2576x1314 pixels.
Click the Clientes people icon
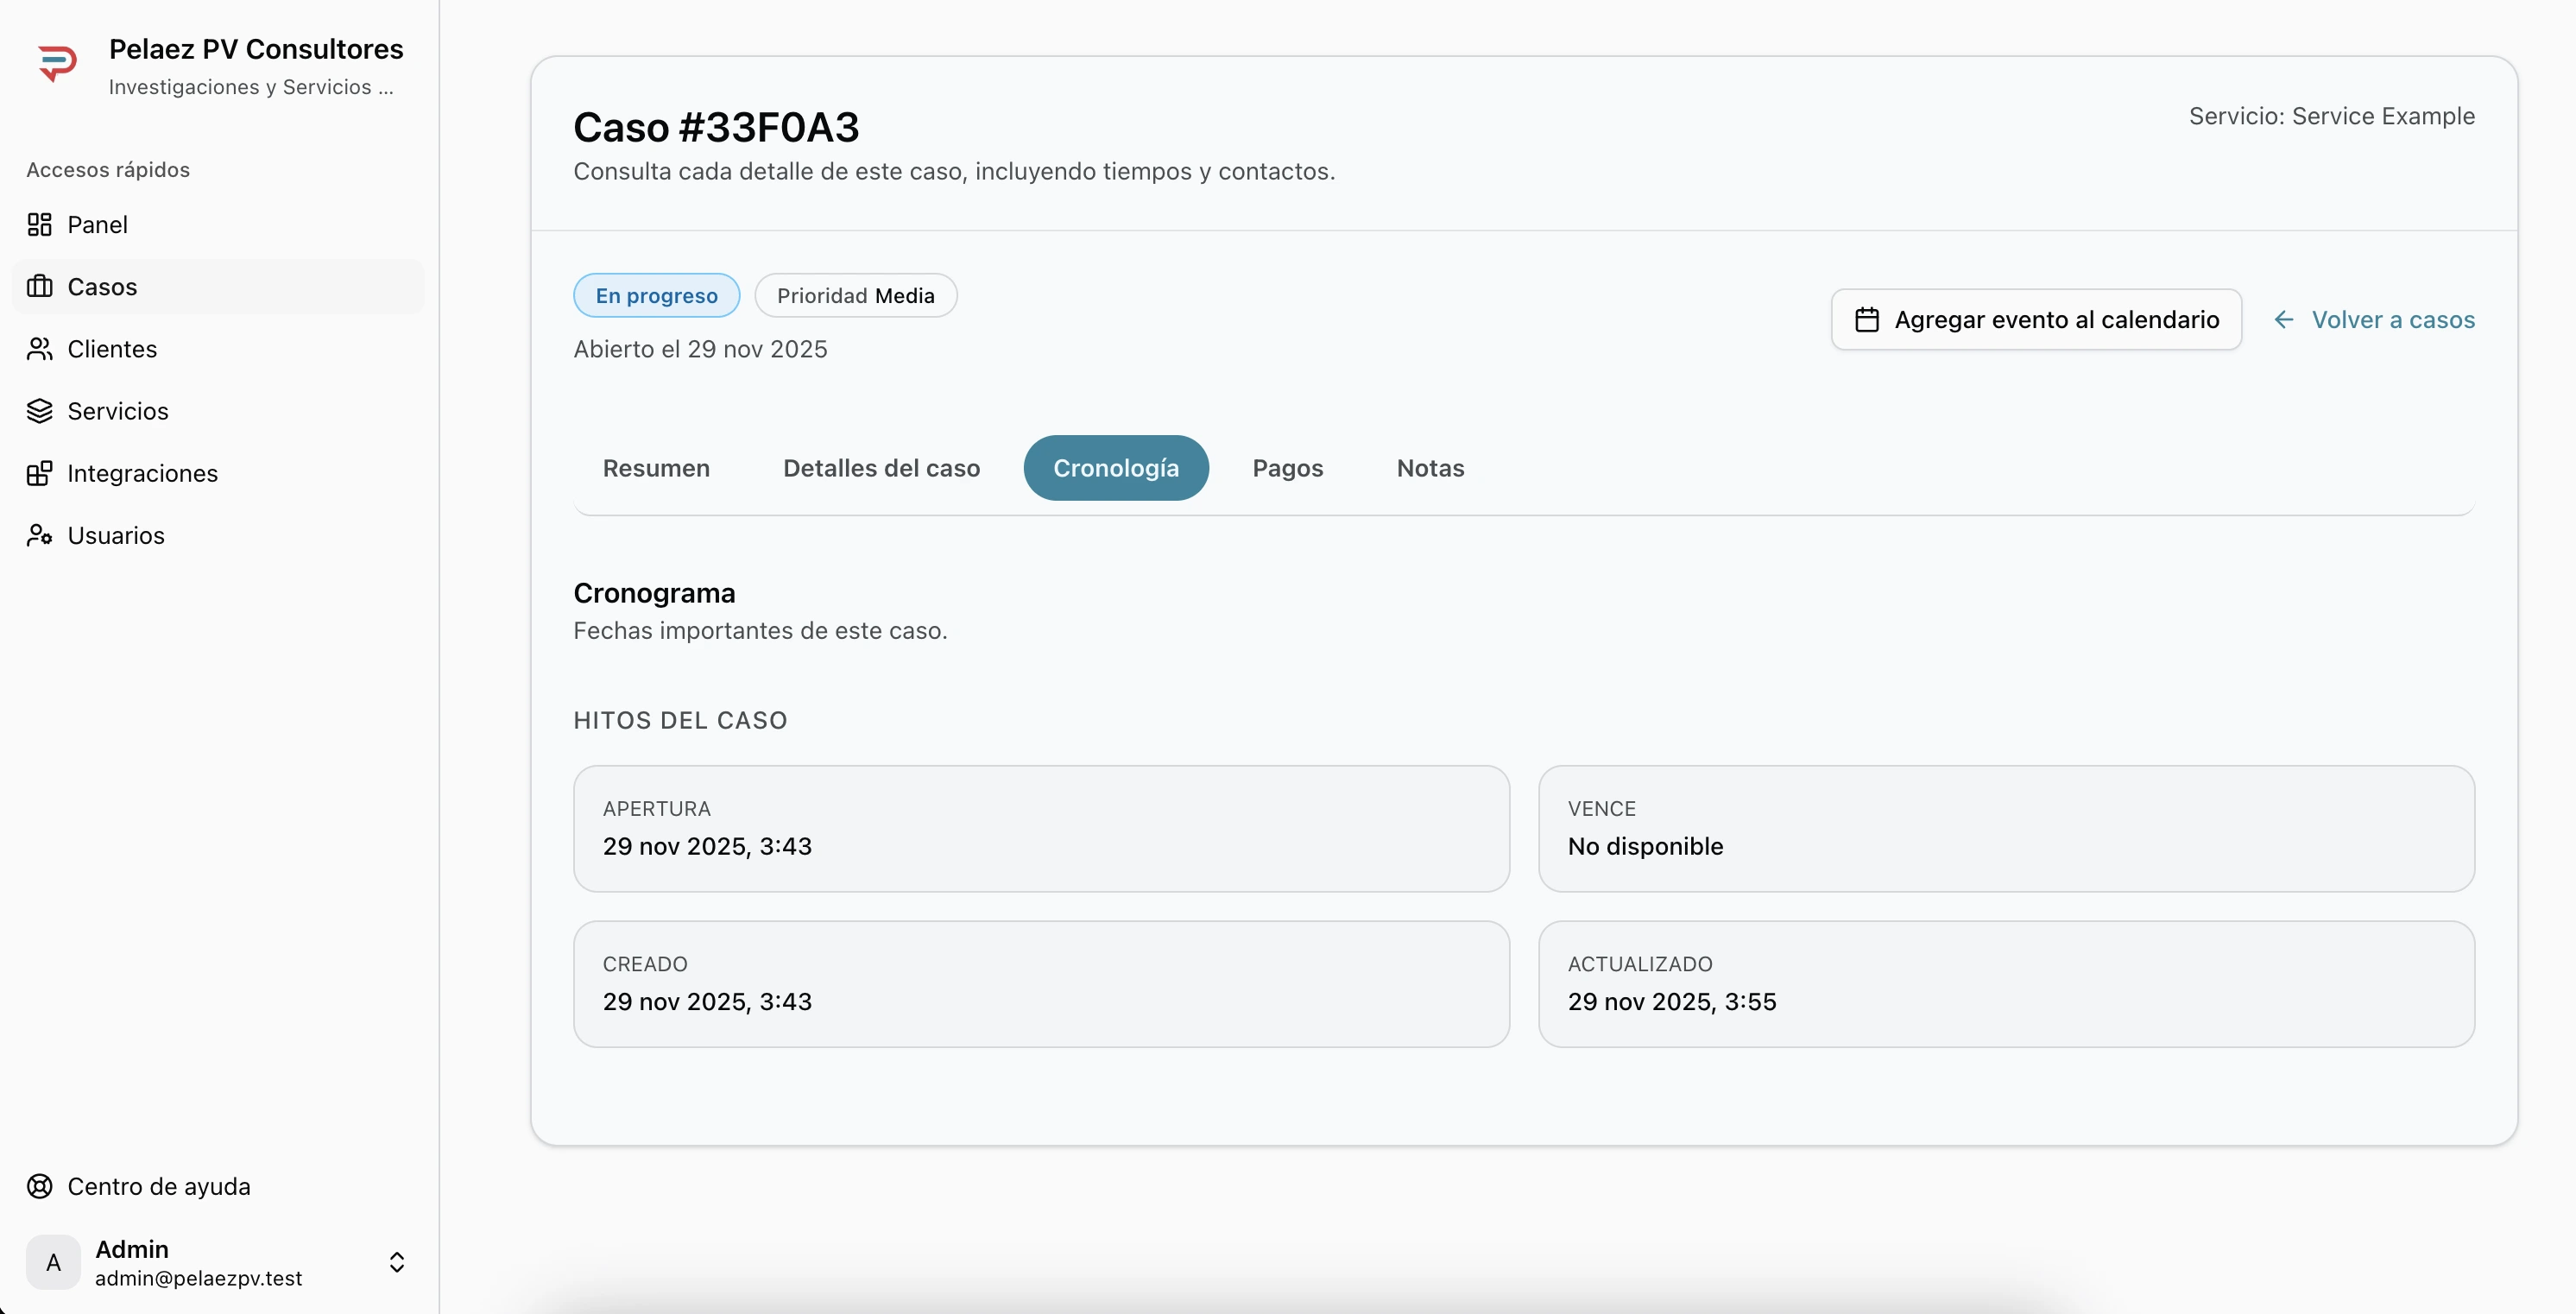coord(39,349)
